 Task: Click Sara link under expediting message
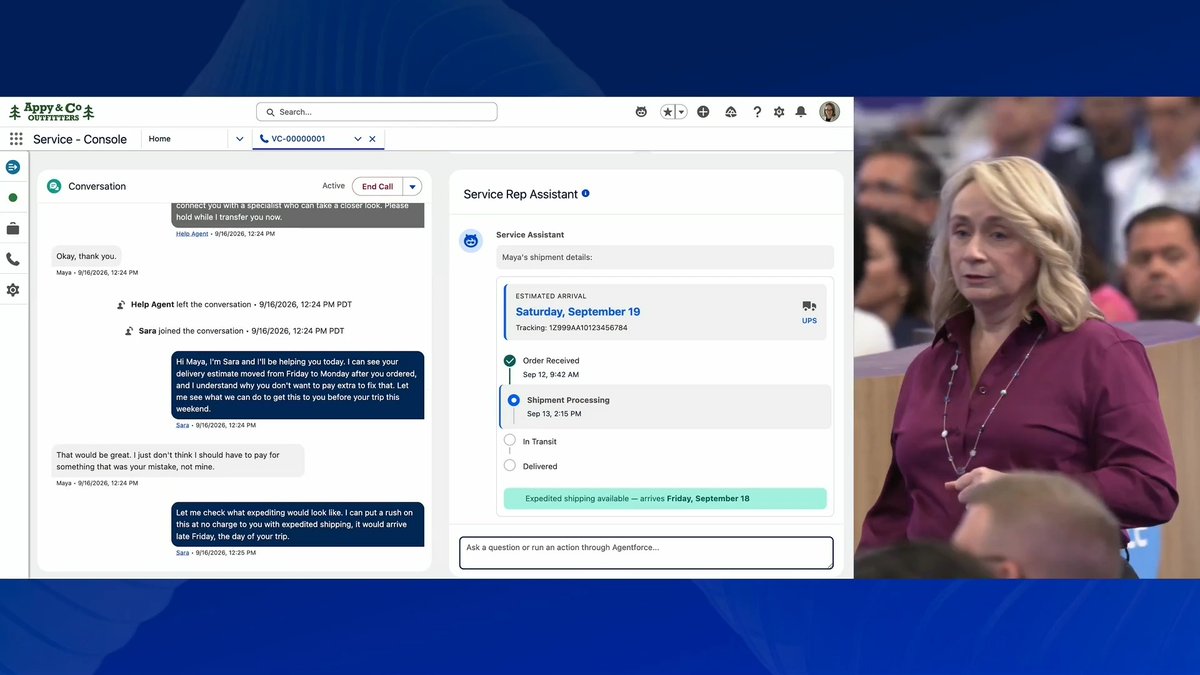(x=182, y=552)
